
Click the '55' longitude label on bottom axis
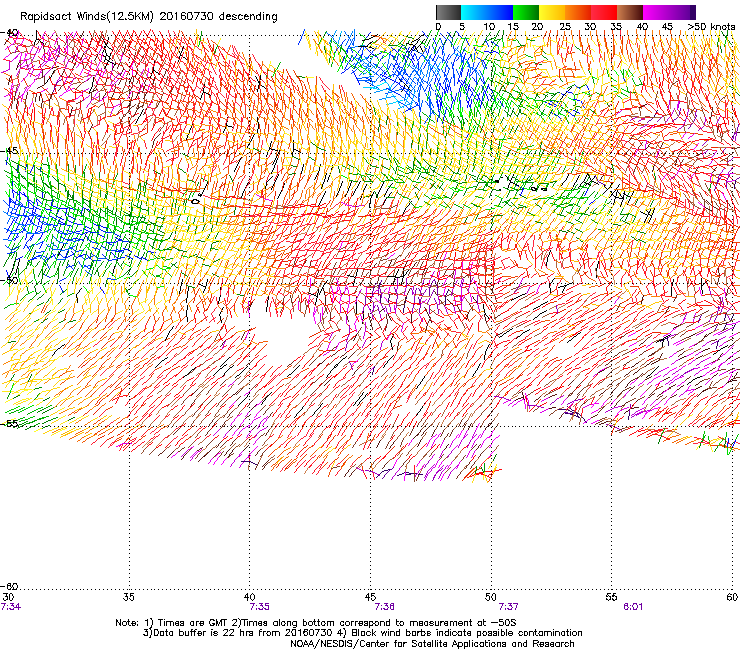[x=611, y=597]
